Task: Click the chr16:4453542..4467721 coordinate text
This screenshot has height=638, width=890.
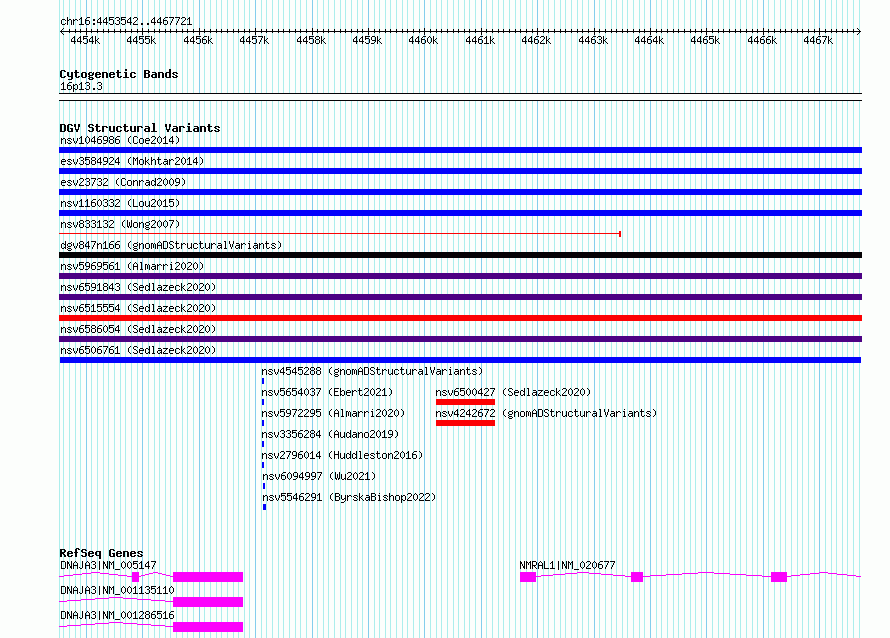Action: click(126, 22)
